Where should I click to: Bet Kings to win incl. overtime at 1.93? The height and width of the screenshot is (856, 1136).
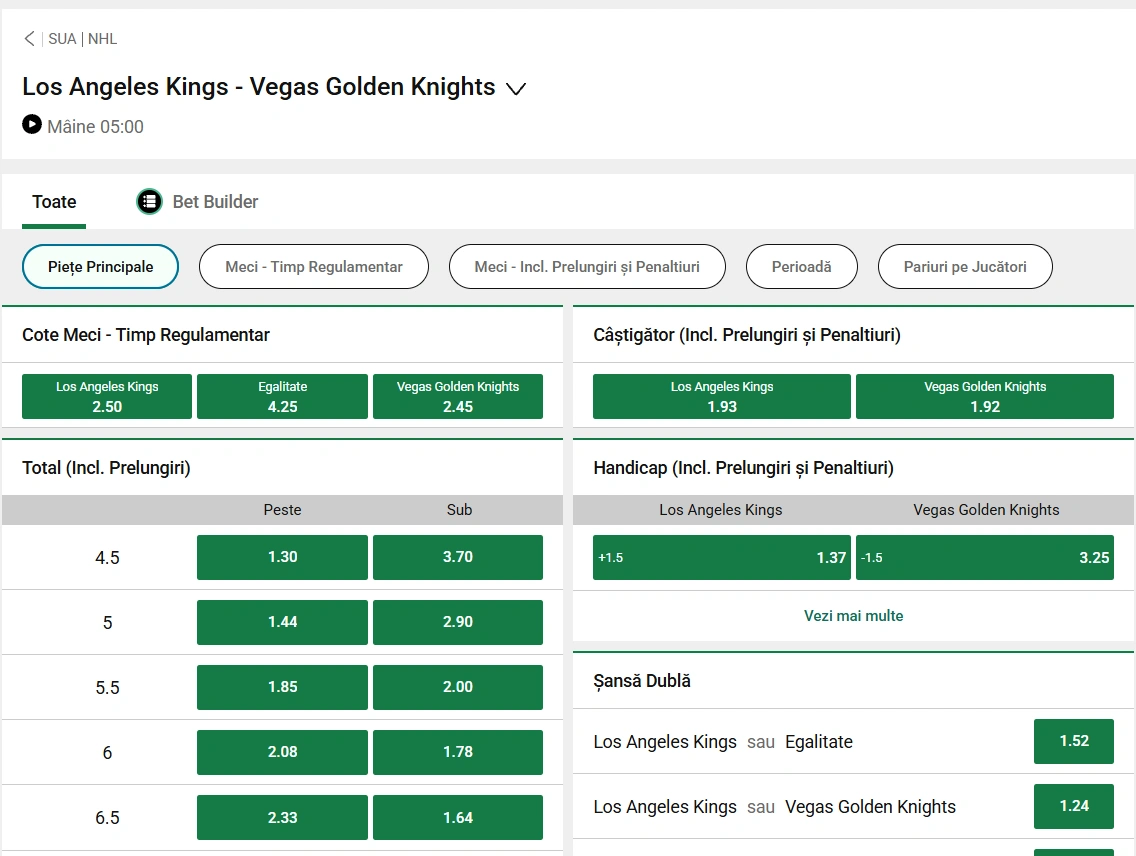click(x=721, y=396)
